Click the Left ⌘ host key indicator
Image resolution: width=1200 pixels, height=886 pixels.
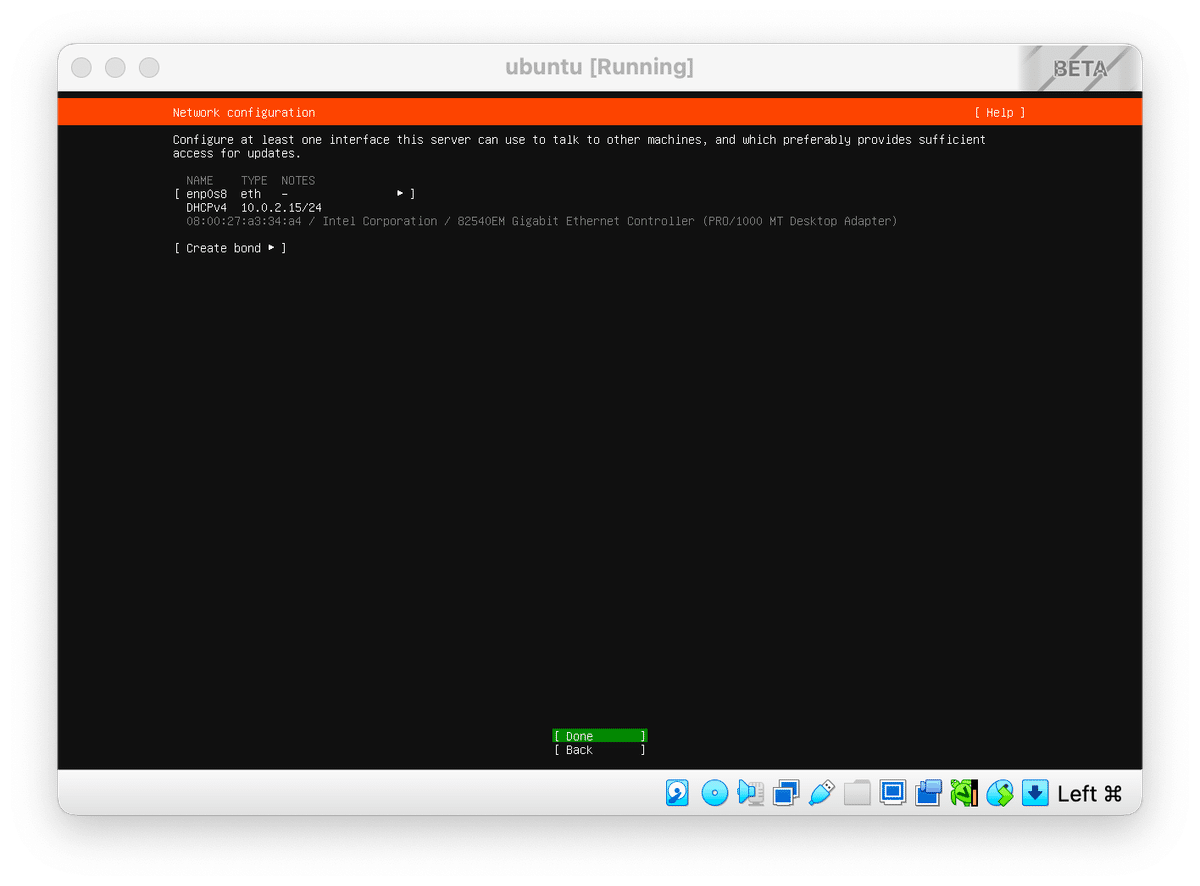click(x=1090, y=794)
